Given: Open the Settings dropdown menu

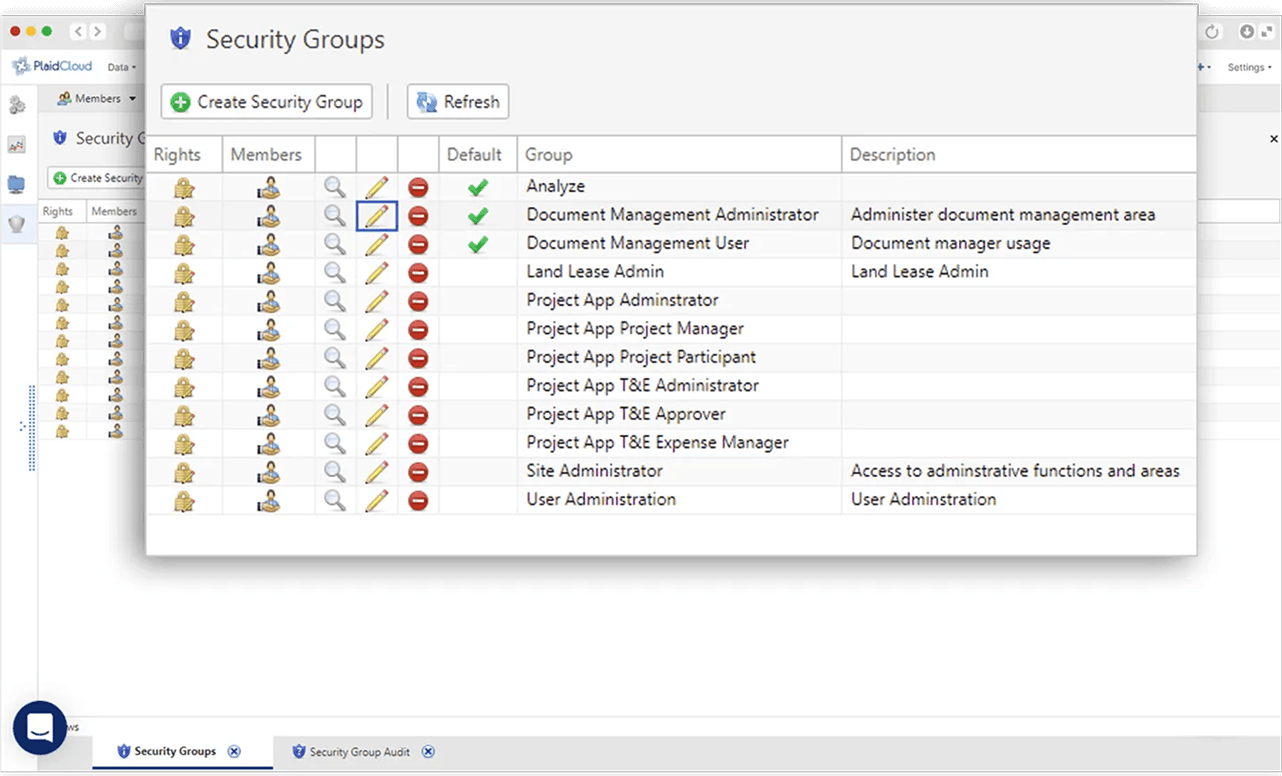Looking at the screenshot, I should click(1250, 68).
